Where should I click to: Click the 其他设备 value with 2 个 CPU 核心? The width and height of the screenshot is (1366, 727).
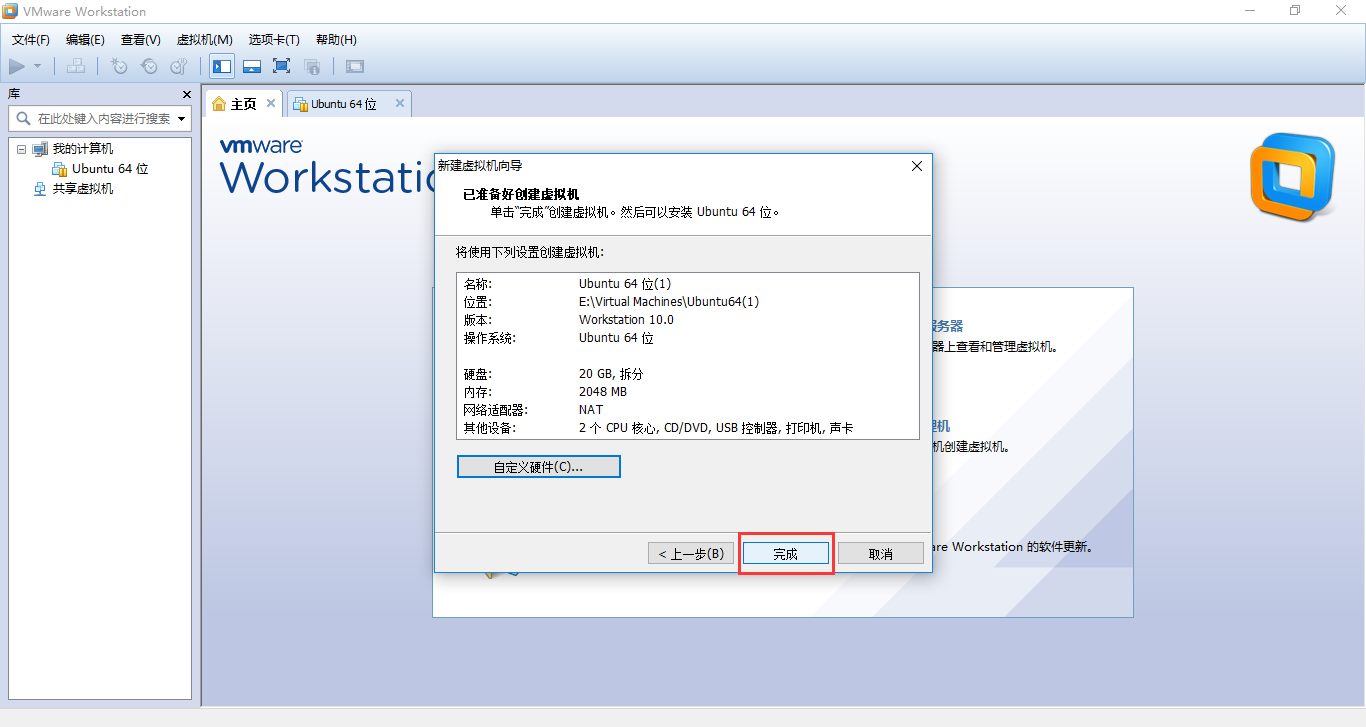pos(716,428)
